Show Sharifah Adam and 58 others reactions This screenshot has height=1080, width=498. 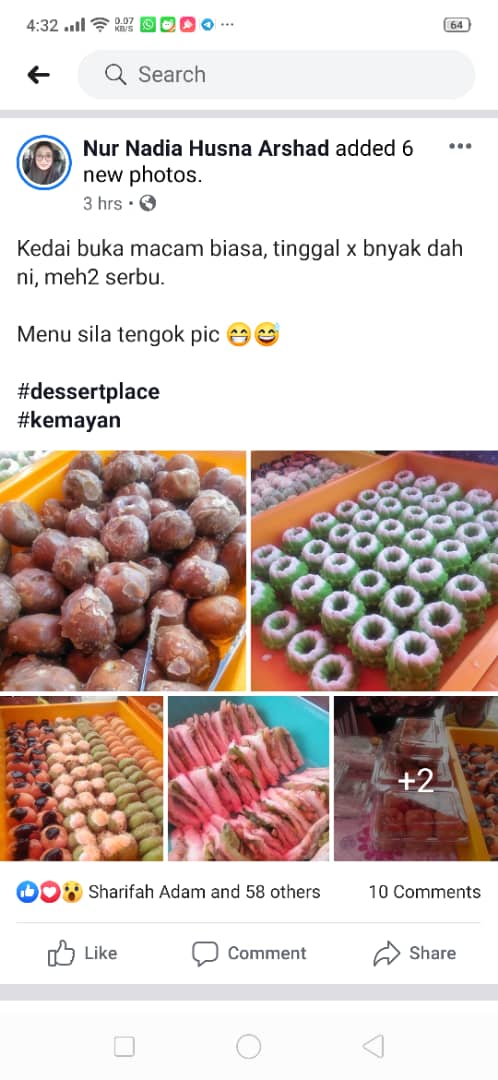(204, 892)
